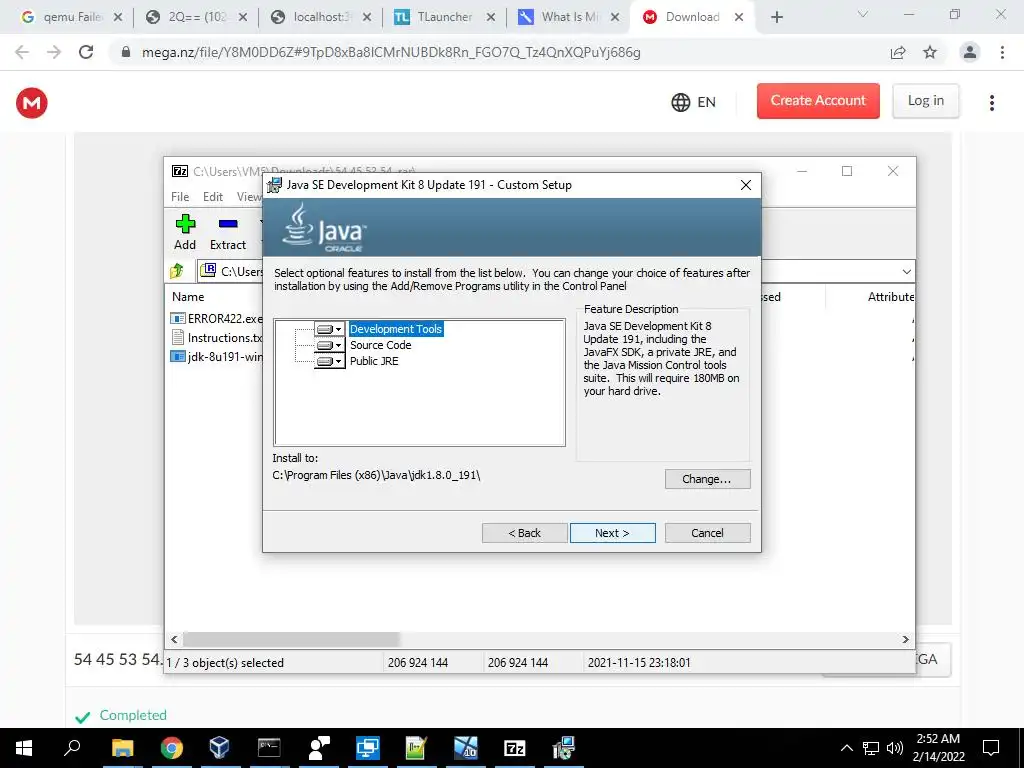Open the Chrome profile icon
This screenshot has height=768, width=1024.
970,52
